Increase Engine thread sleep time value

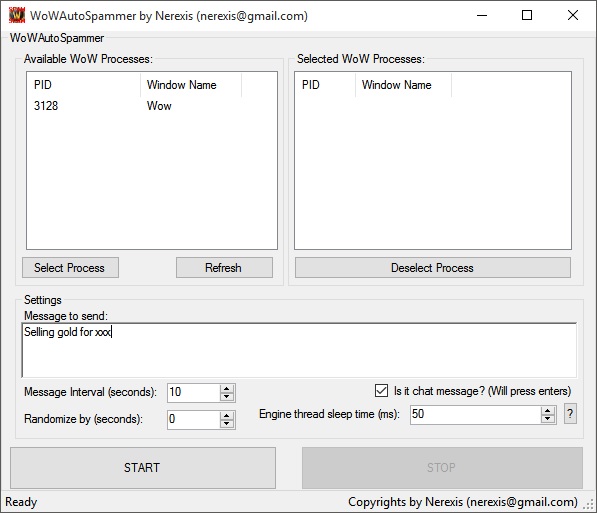coord(548,411)
